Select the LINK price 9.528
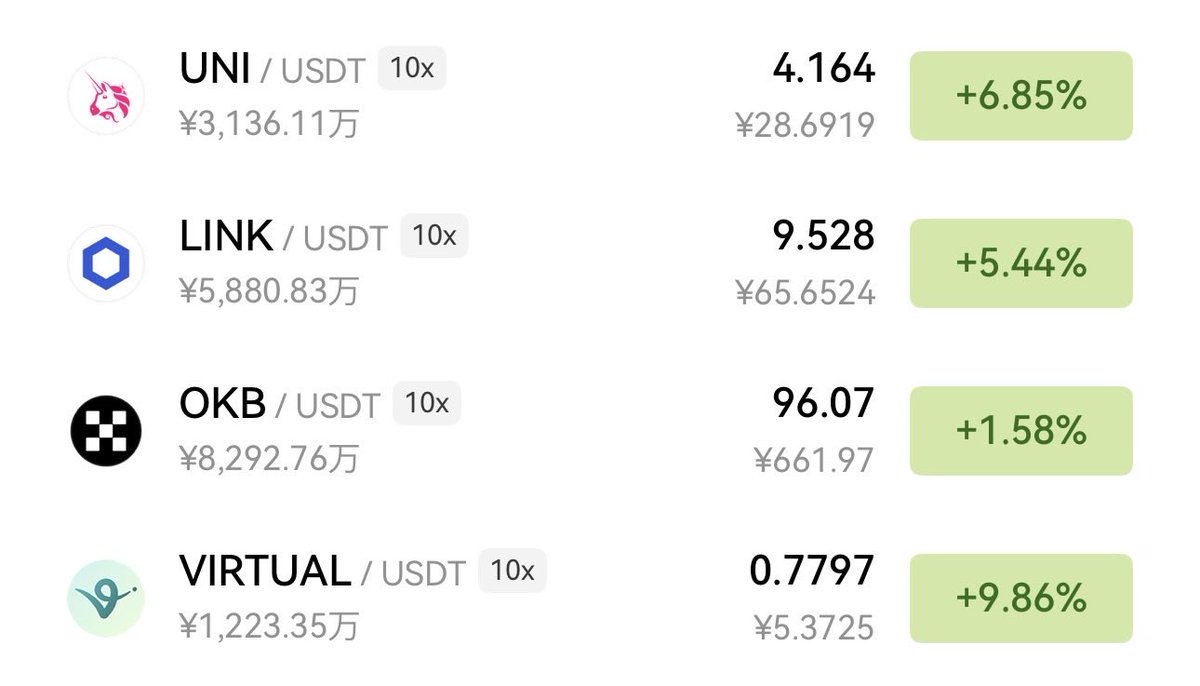Viewport: 1200px width, 686px height. click(823, 236)
